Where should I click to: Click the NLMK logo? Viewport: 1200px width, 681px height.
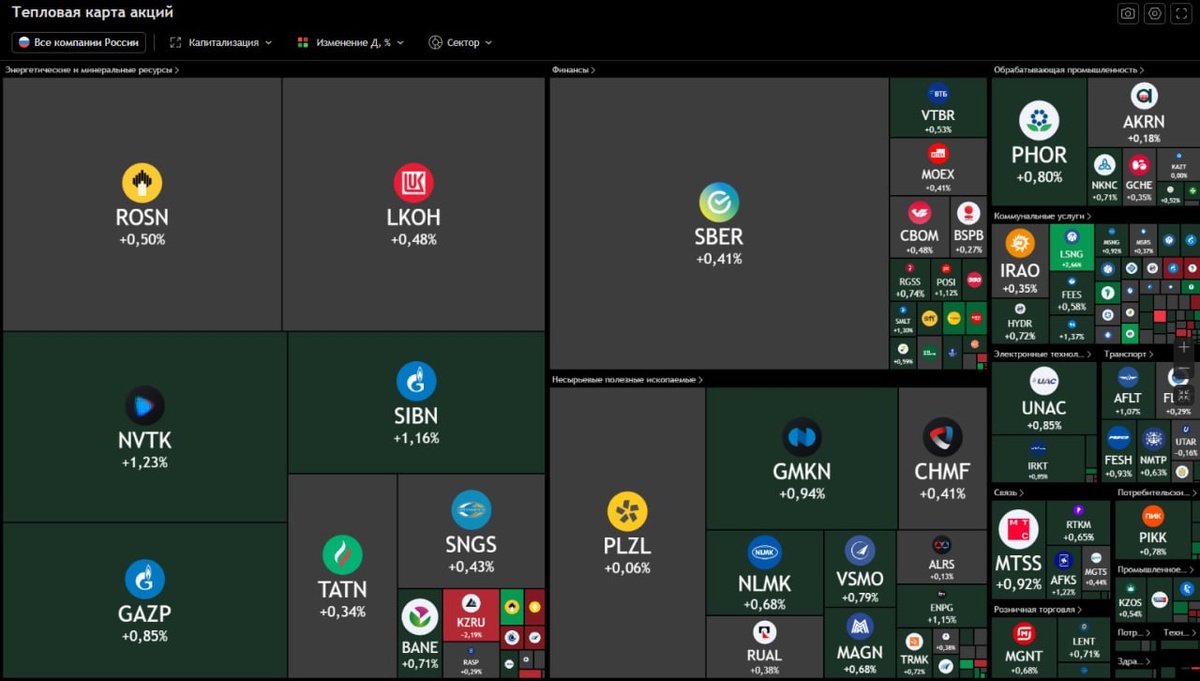coord(765,552)
